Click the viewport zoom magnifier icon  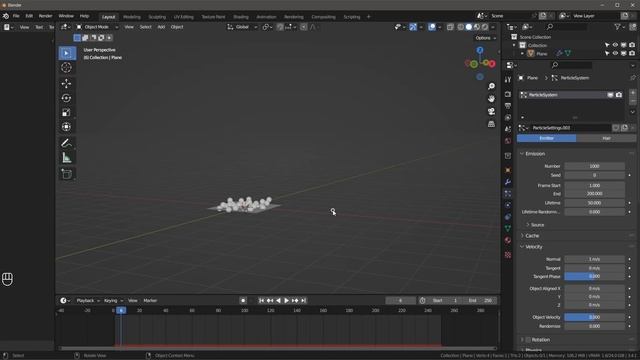pos(491,87)
